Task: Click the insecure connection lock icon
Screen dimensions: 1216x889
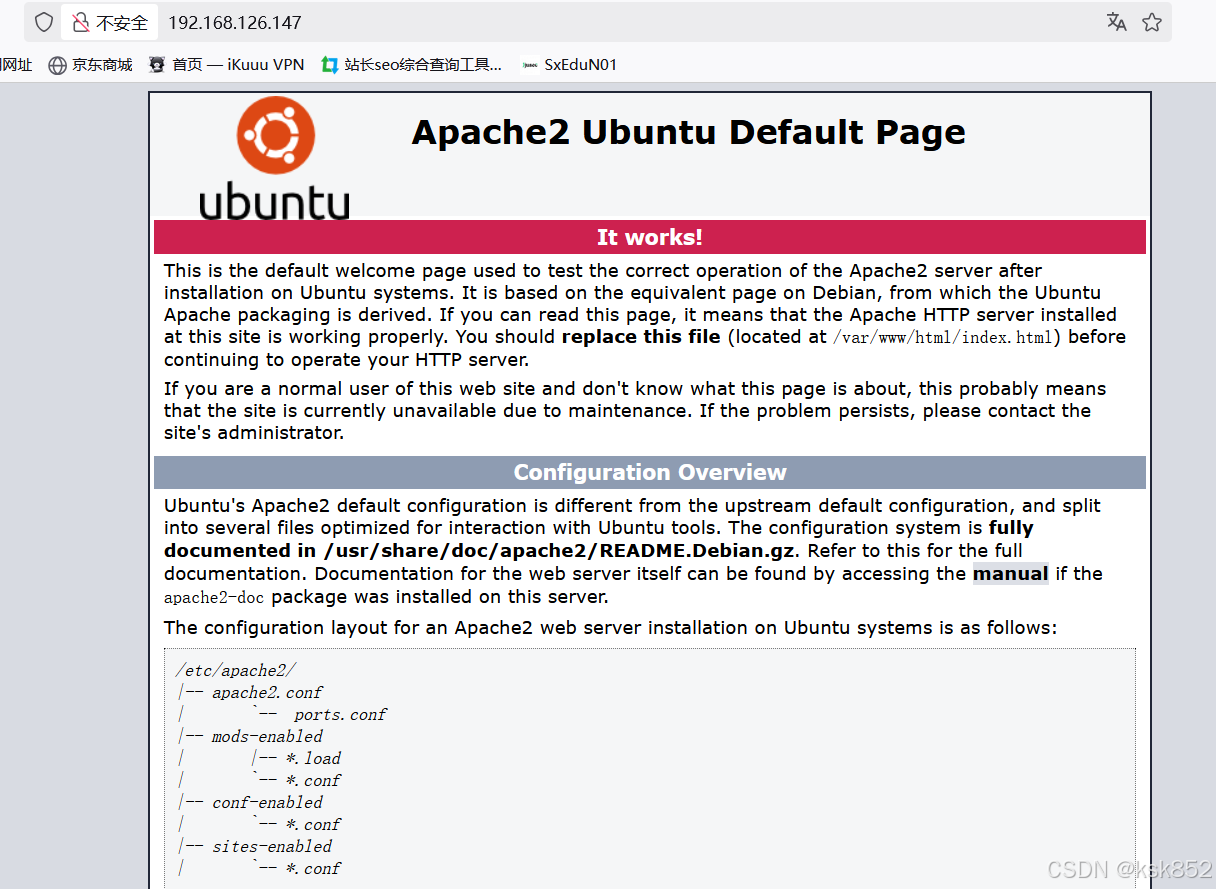Action: pyautogui.click(x=81, y=22)
